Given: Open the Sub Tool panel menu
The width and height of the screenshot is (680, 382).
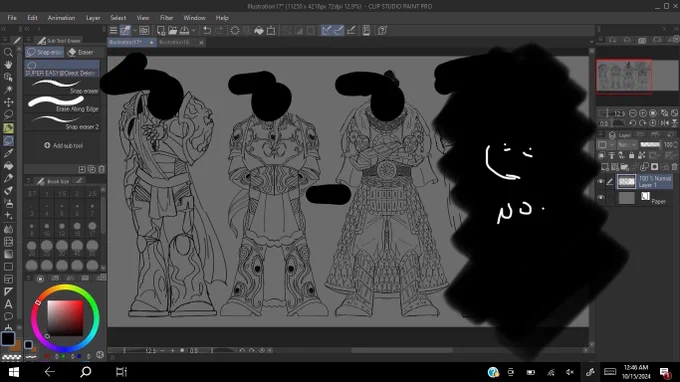Looking at the screenshot, I should 29,40.
